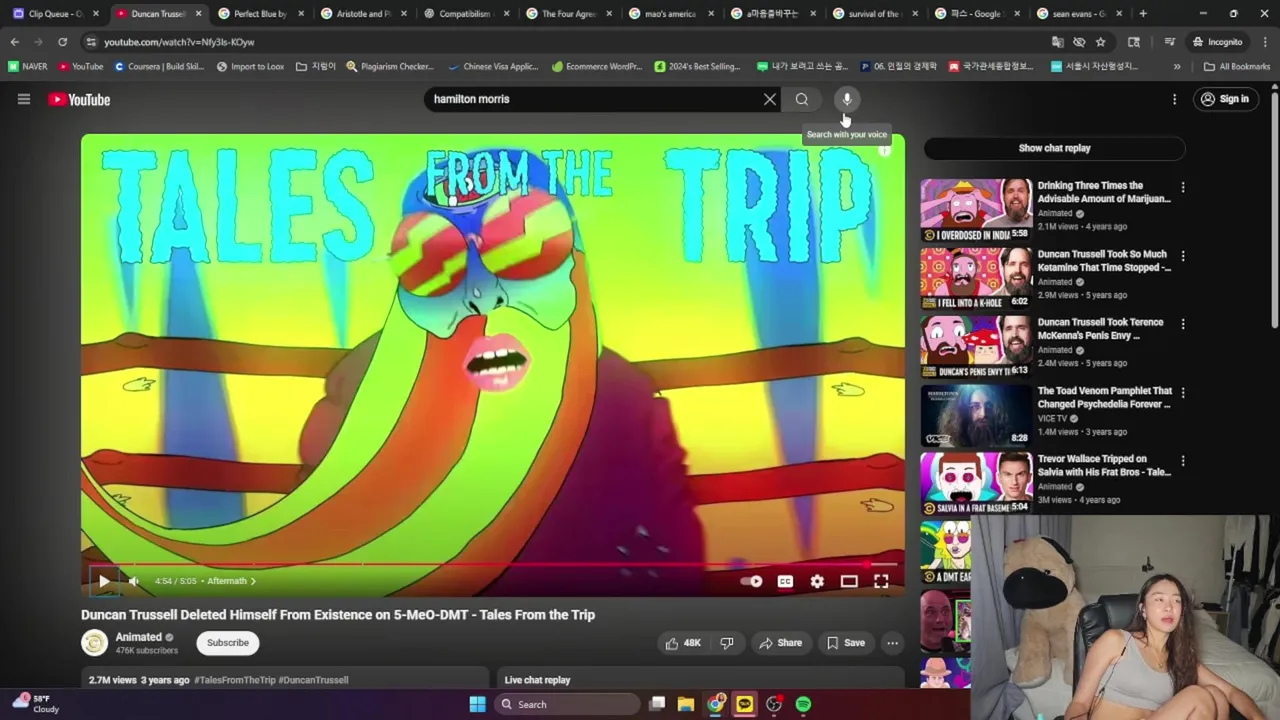The height and width of the screenshot is (720, 1280).
Task: Open options for 'Trevor Wallace Tripped' video
Action: pos(1183,460)
